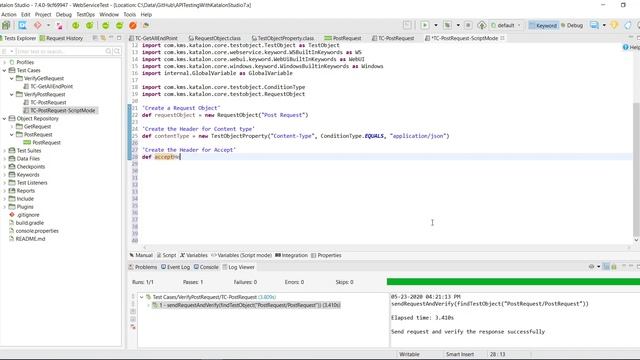
Task: Toggle the Debug perspective button
Action: tap(572, 25)
